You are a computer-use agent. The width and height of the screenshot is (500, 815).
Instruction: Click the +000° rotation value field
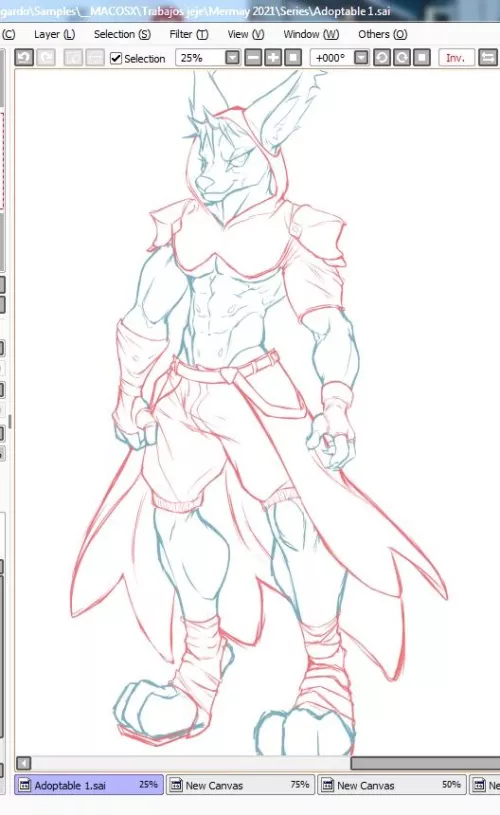(332, 57)
